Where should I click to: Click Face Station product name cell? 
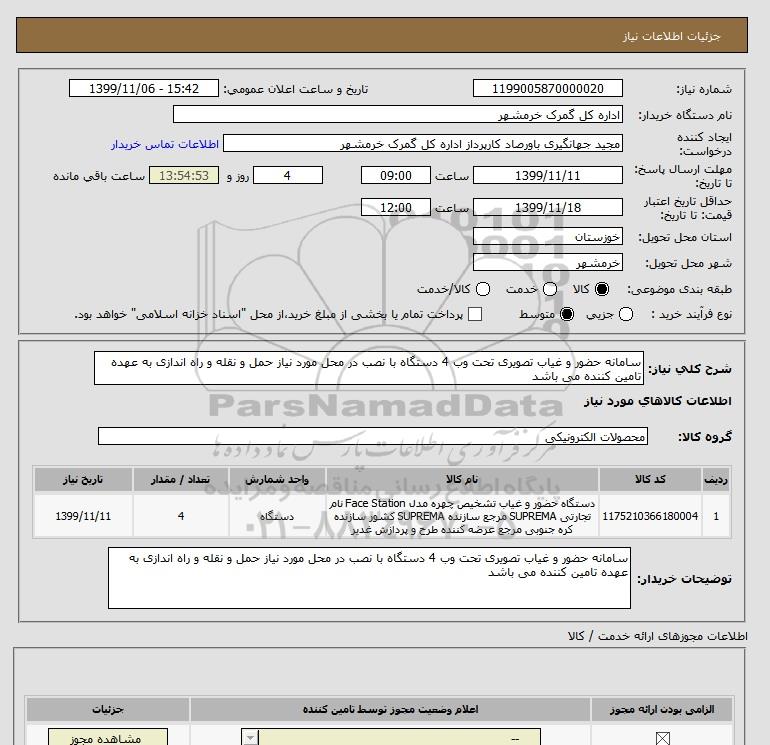tap(462, 516)
